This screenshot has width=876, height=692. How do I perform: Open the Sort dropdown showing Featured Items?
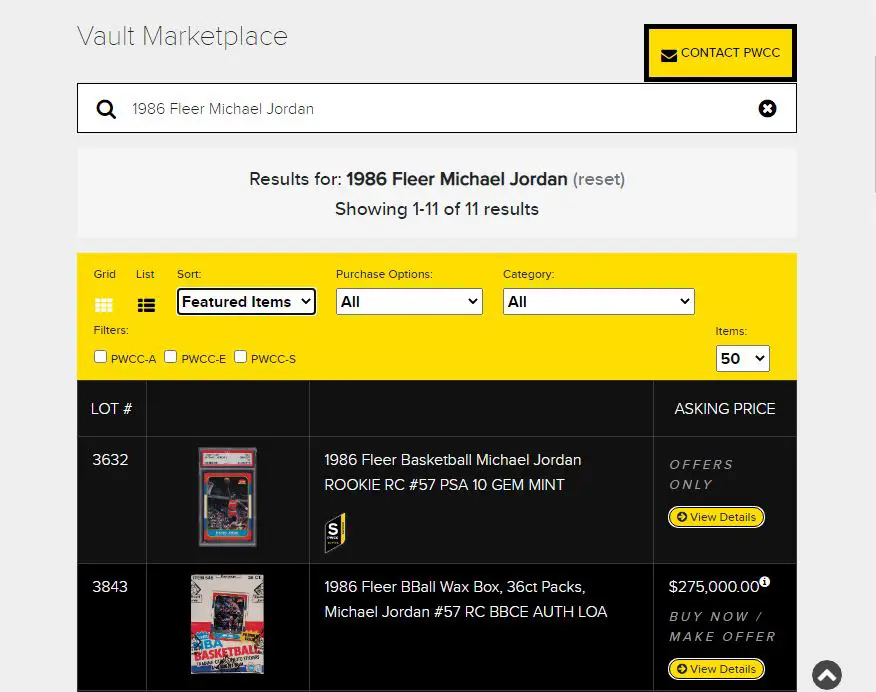[246, 302]
